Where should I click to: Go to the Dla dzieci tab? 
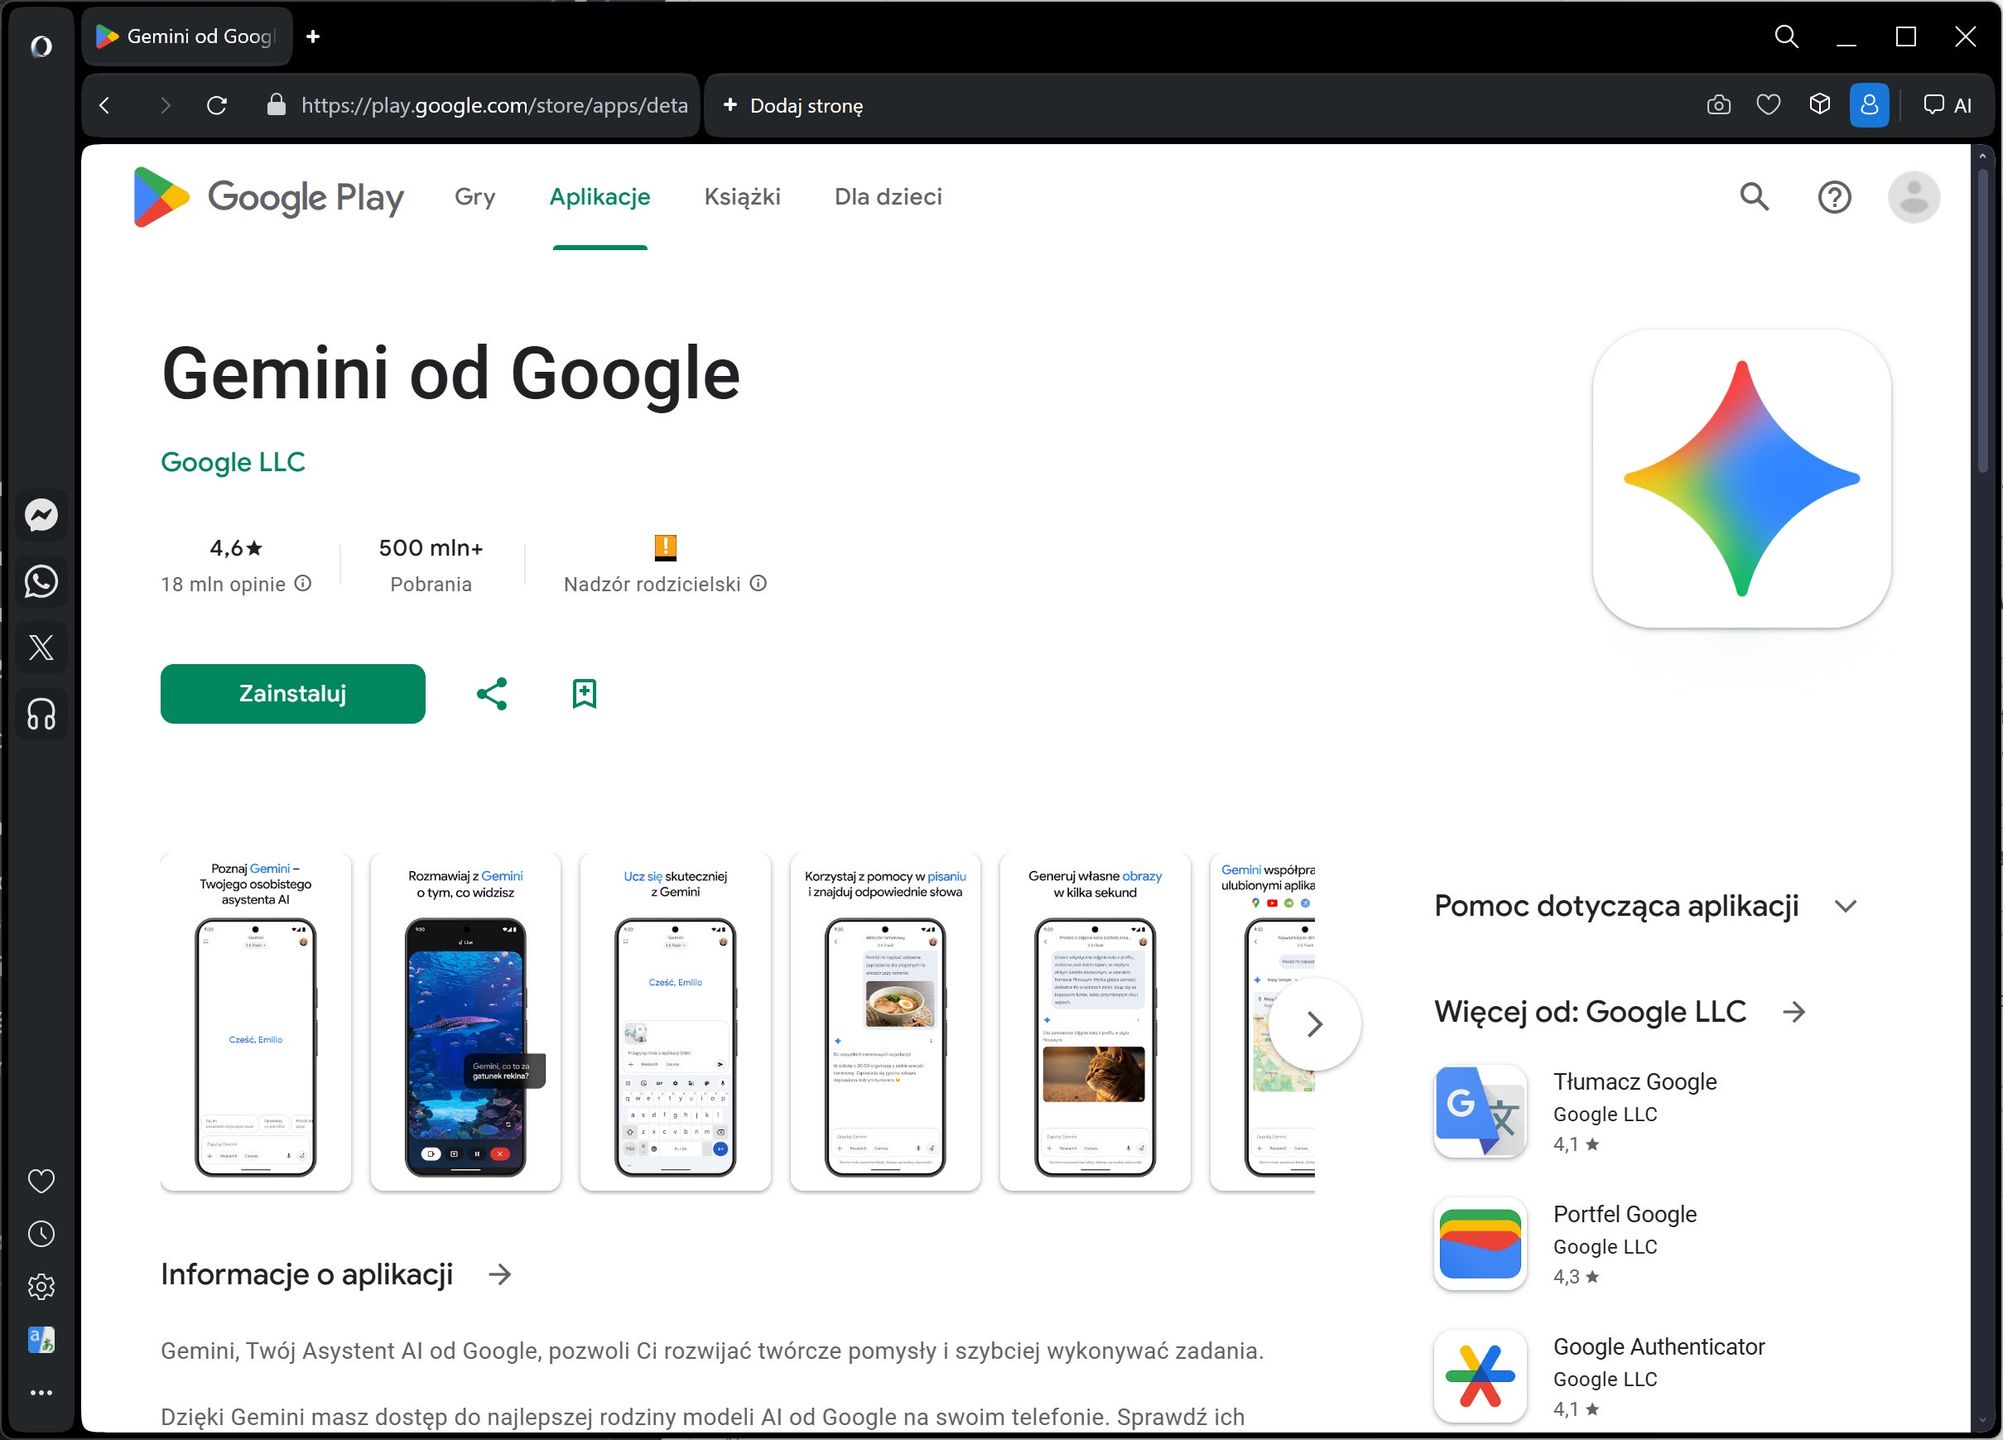click(x=889, y=197)
